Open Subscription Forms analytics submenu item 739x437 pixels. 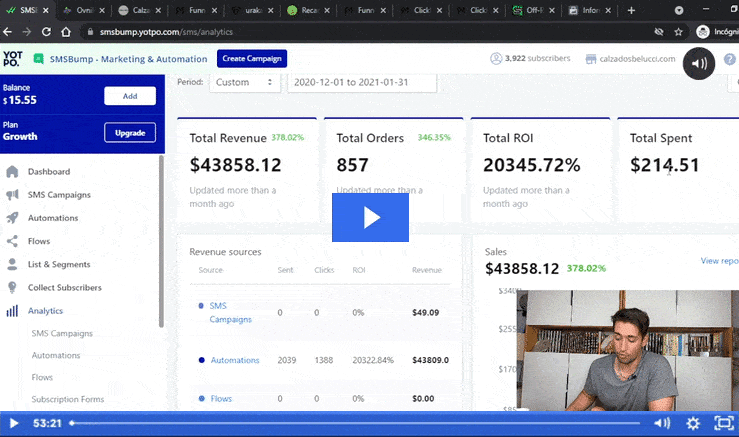[x=67, y=399]
